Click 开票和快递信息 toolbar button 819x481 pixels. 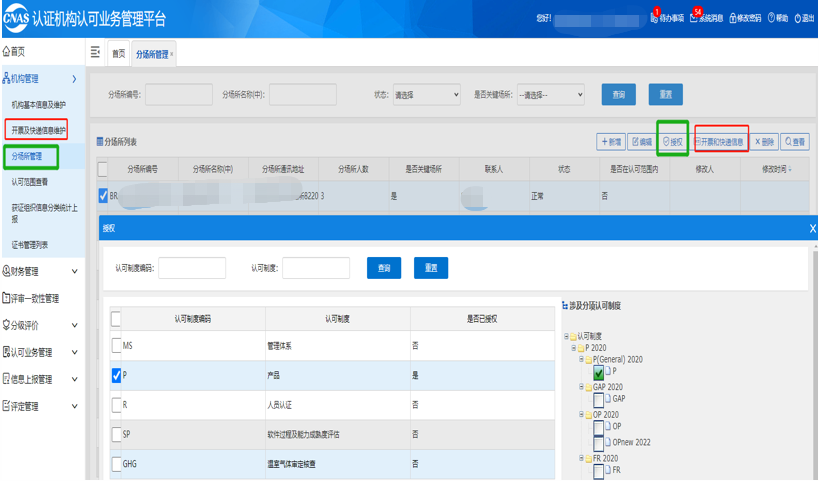click(719, 142)
